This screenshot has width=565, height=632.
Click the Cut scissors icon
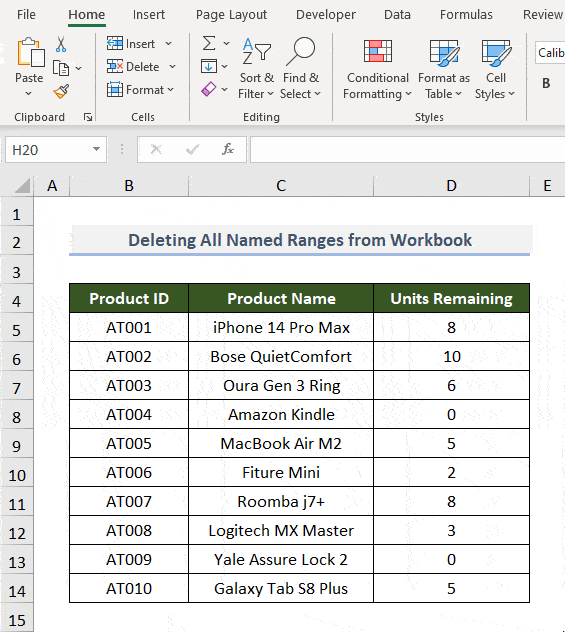pyautogui.click(x=61, y=44)
